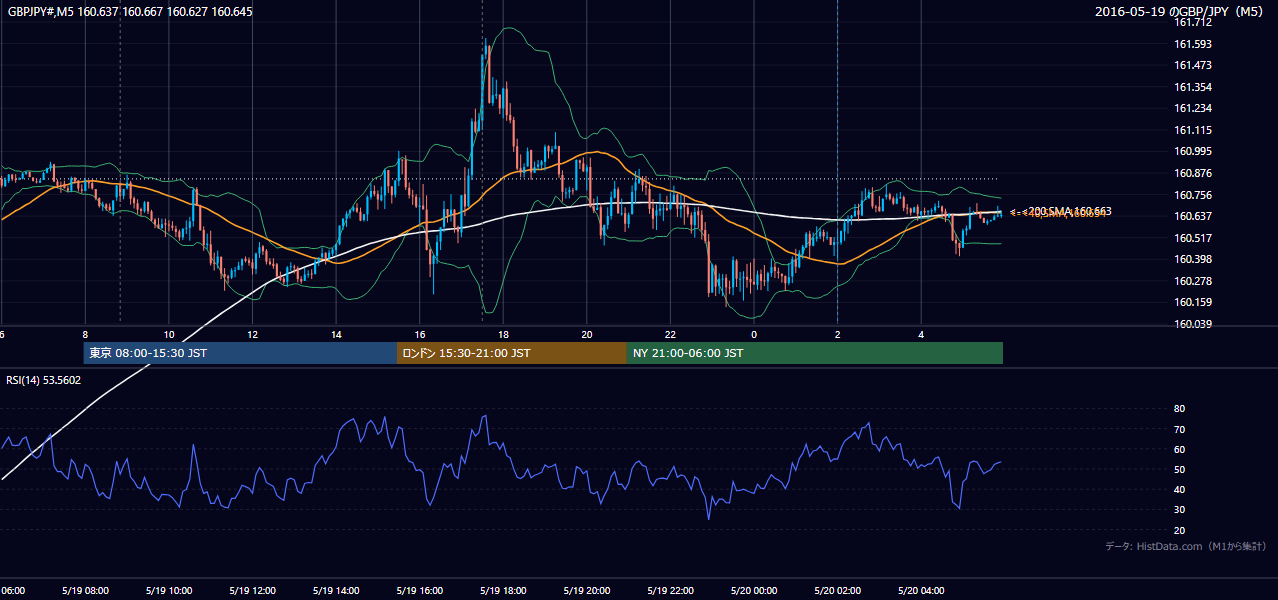Click price axis value 160.756
The image size is (1278, 600).
(1193, 195)
